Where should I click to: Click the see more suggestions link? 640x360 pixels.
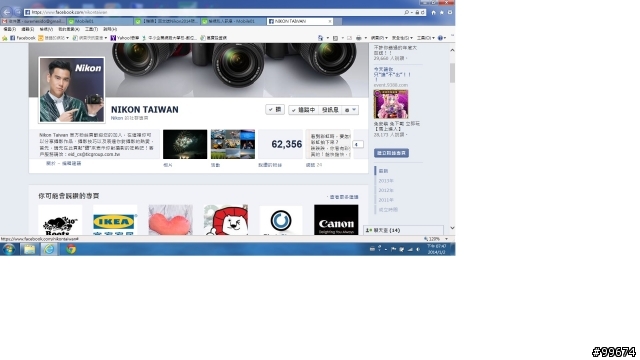tap(343, 197)
